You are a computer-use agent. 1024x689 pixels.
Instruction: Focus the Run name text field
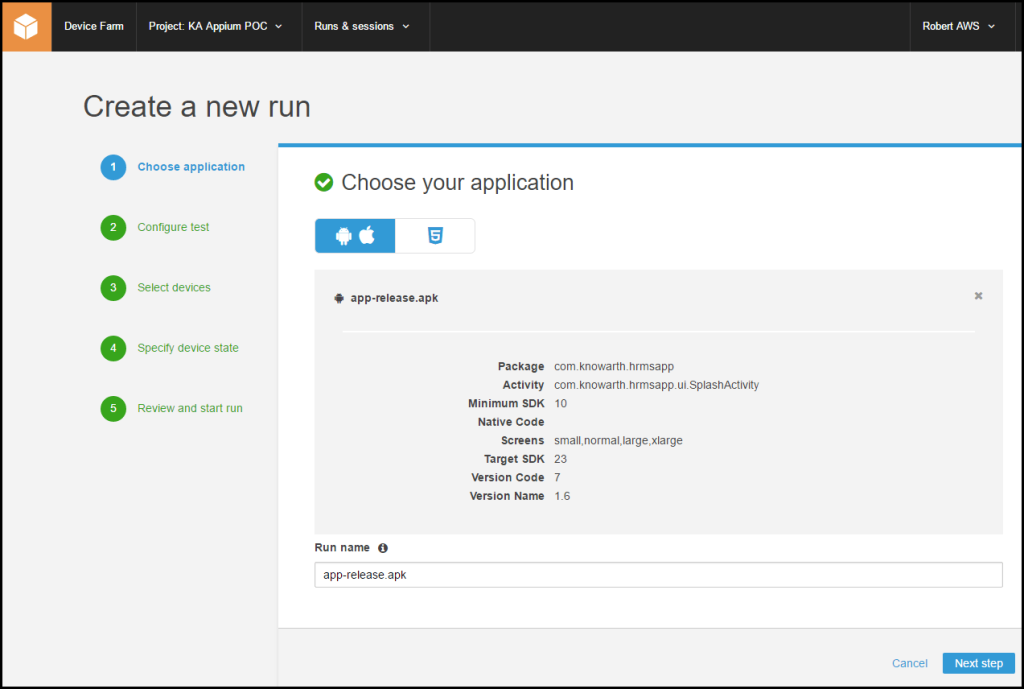[657, 575]
